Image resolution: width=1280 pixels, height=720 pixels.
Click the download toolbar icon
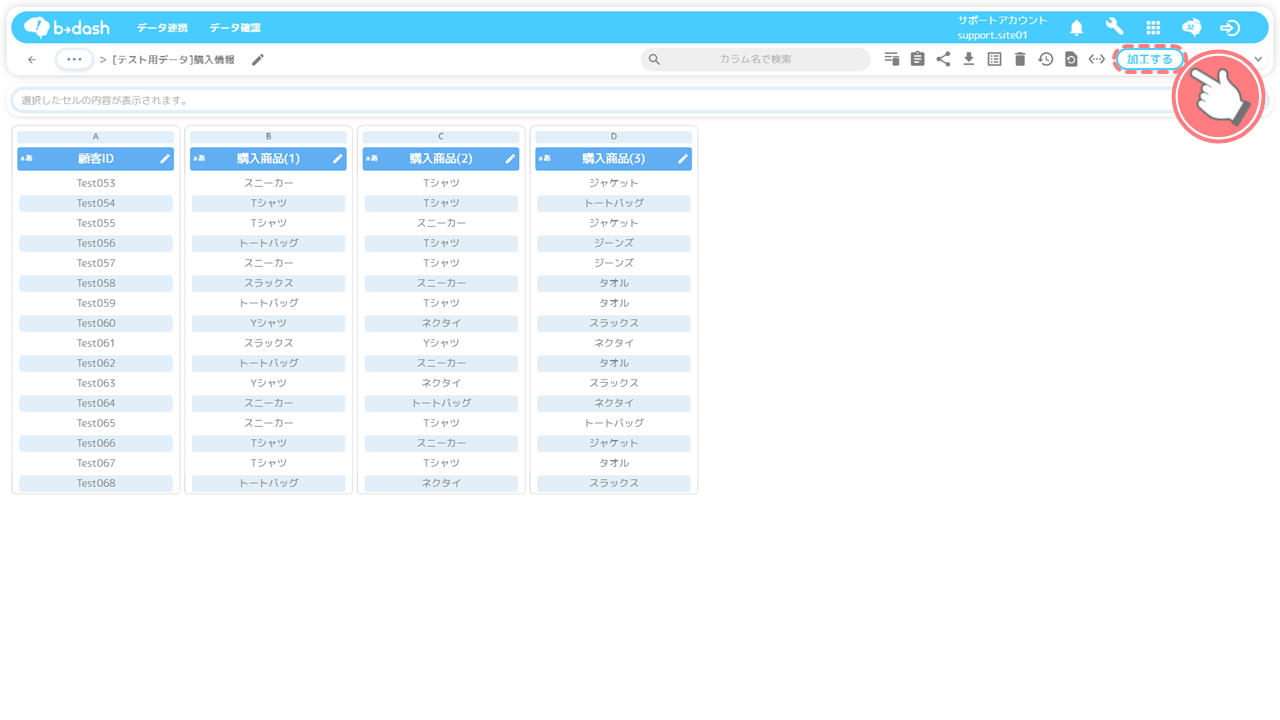968,59
